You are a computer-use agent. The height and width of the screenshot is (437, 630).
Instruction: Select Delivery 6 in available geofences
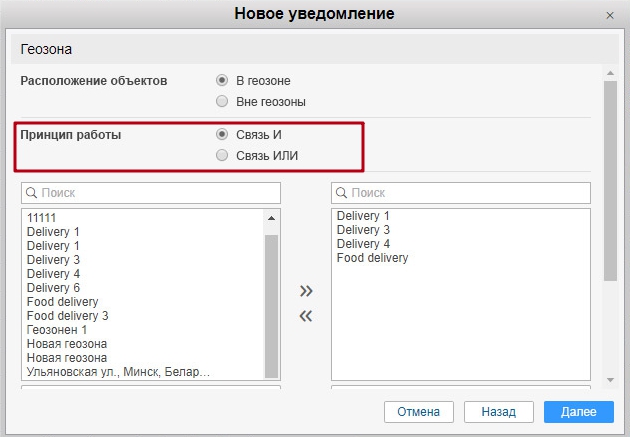54,288
